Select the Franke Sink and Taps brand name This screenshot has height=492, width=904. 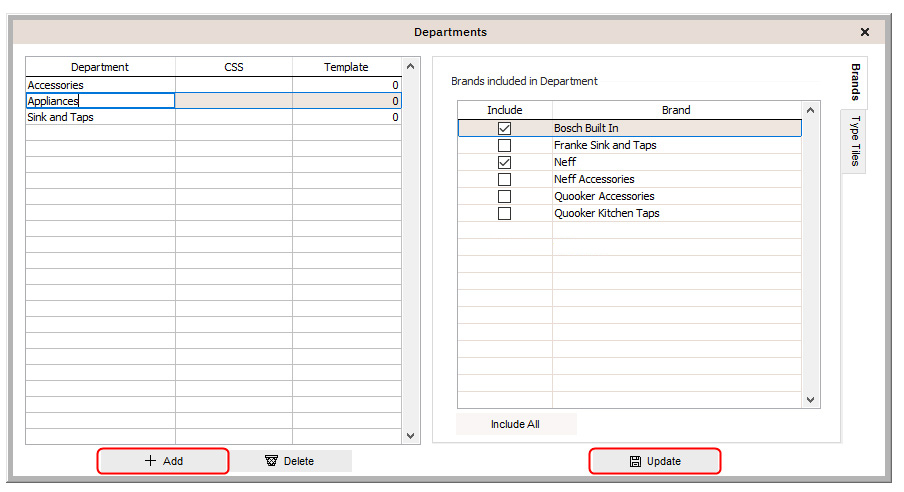pos(605,145)
